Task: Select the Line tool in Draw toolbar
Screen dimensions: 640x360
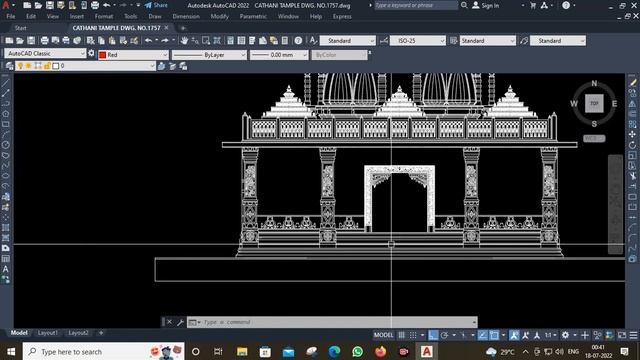Action: pos(6,83)
